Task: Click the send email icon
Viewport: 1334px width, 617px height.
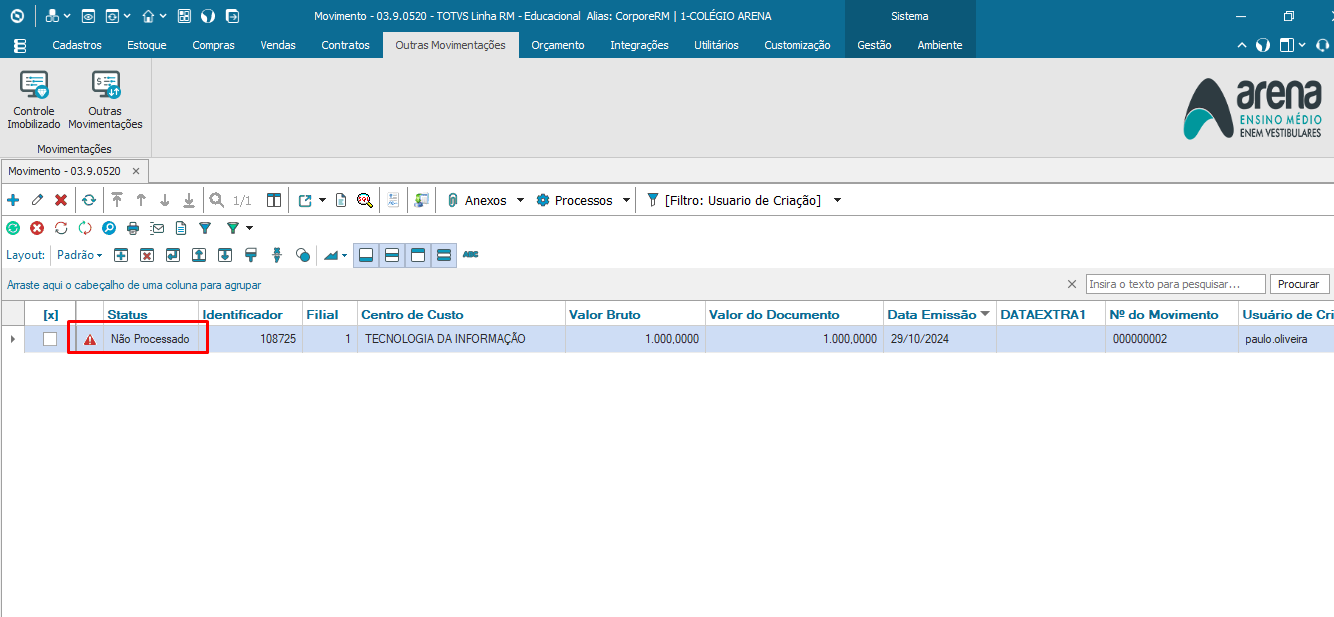Action: pyautogui.click(x=156, y=228)
